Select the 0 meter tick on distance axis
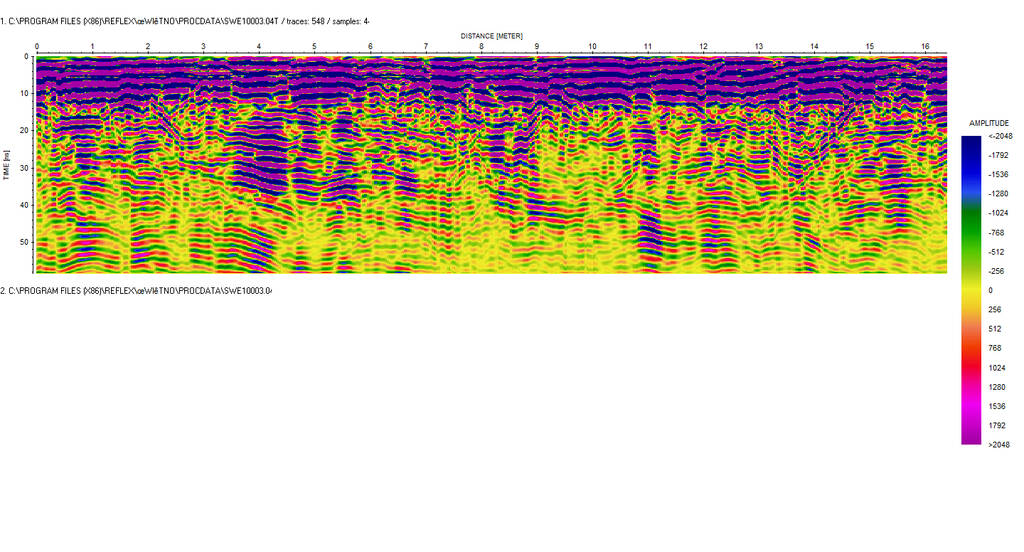This screenshot has height=552, width=1024. pyautogui.click(x=37, y=47)
